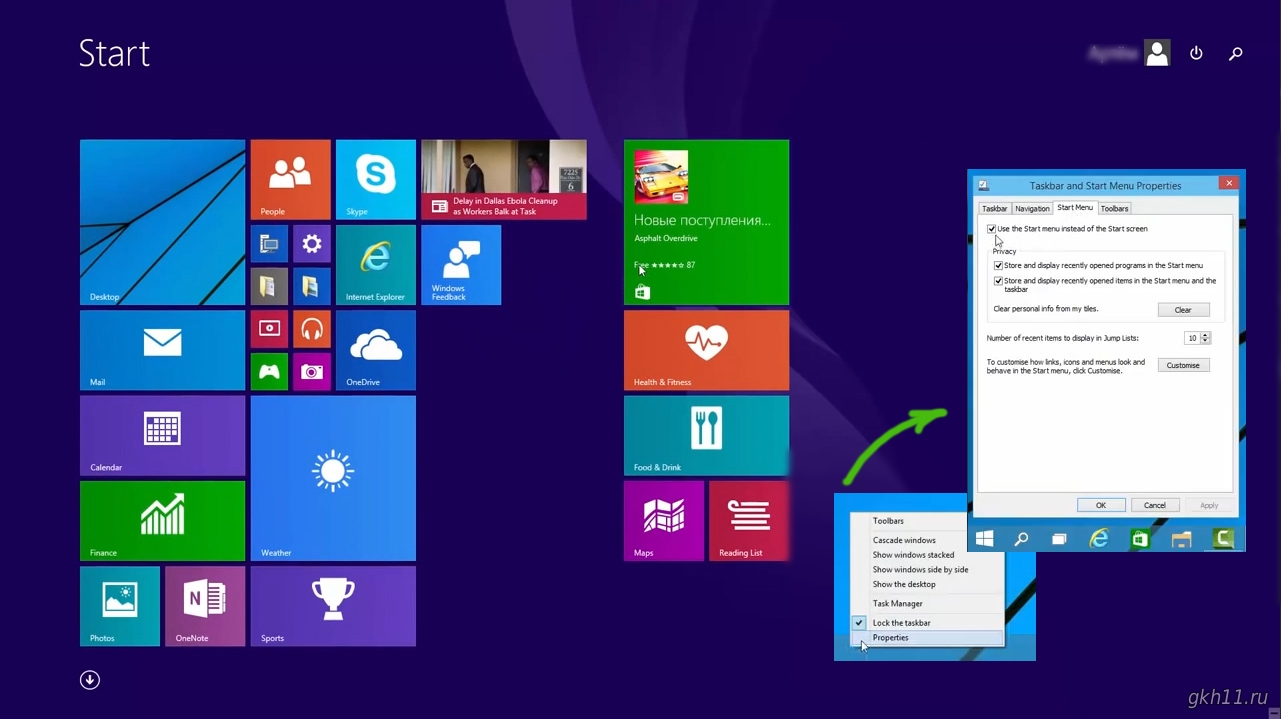Open the Camtasia icon on taskbar
The height and width of the screenshot is (719, 1281).
1222,539
